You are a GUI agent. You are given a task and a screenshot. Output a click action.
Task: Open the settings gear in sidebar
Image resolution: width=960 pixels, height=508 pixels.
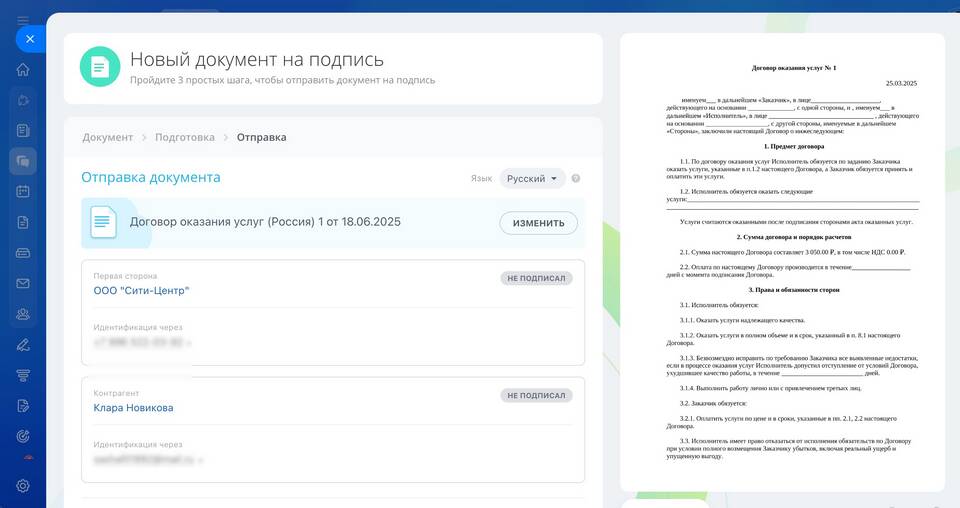coord(23,485)
